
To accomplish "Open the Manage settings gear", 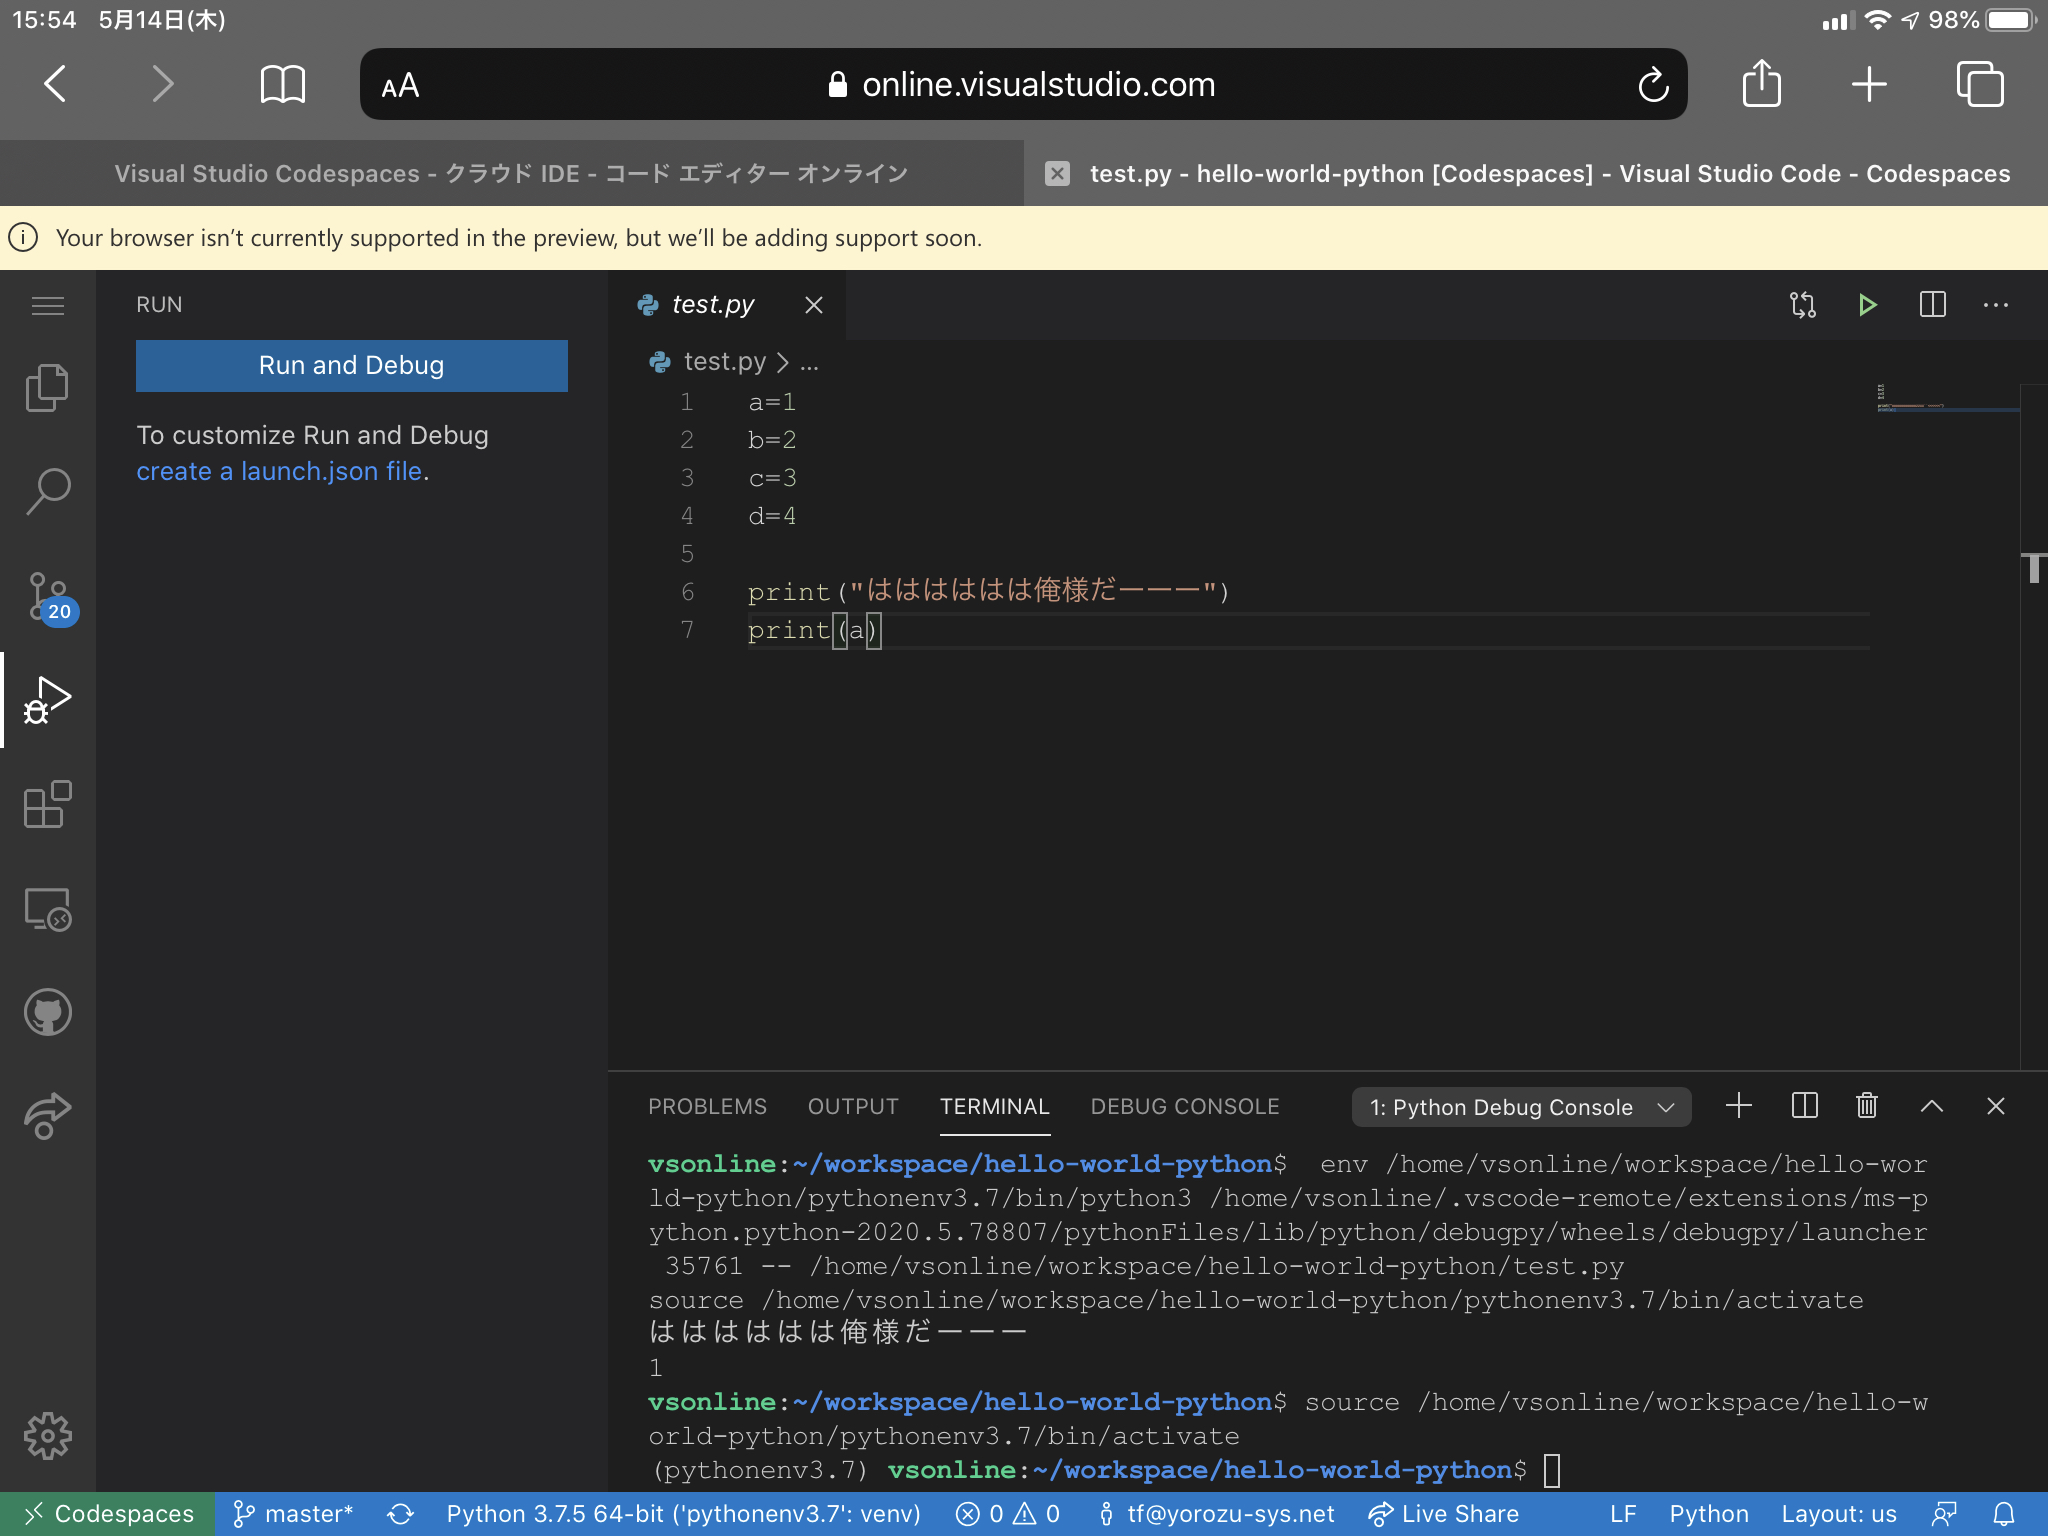I will (47, 1436).
